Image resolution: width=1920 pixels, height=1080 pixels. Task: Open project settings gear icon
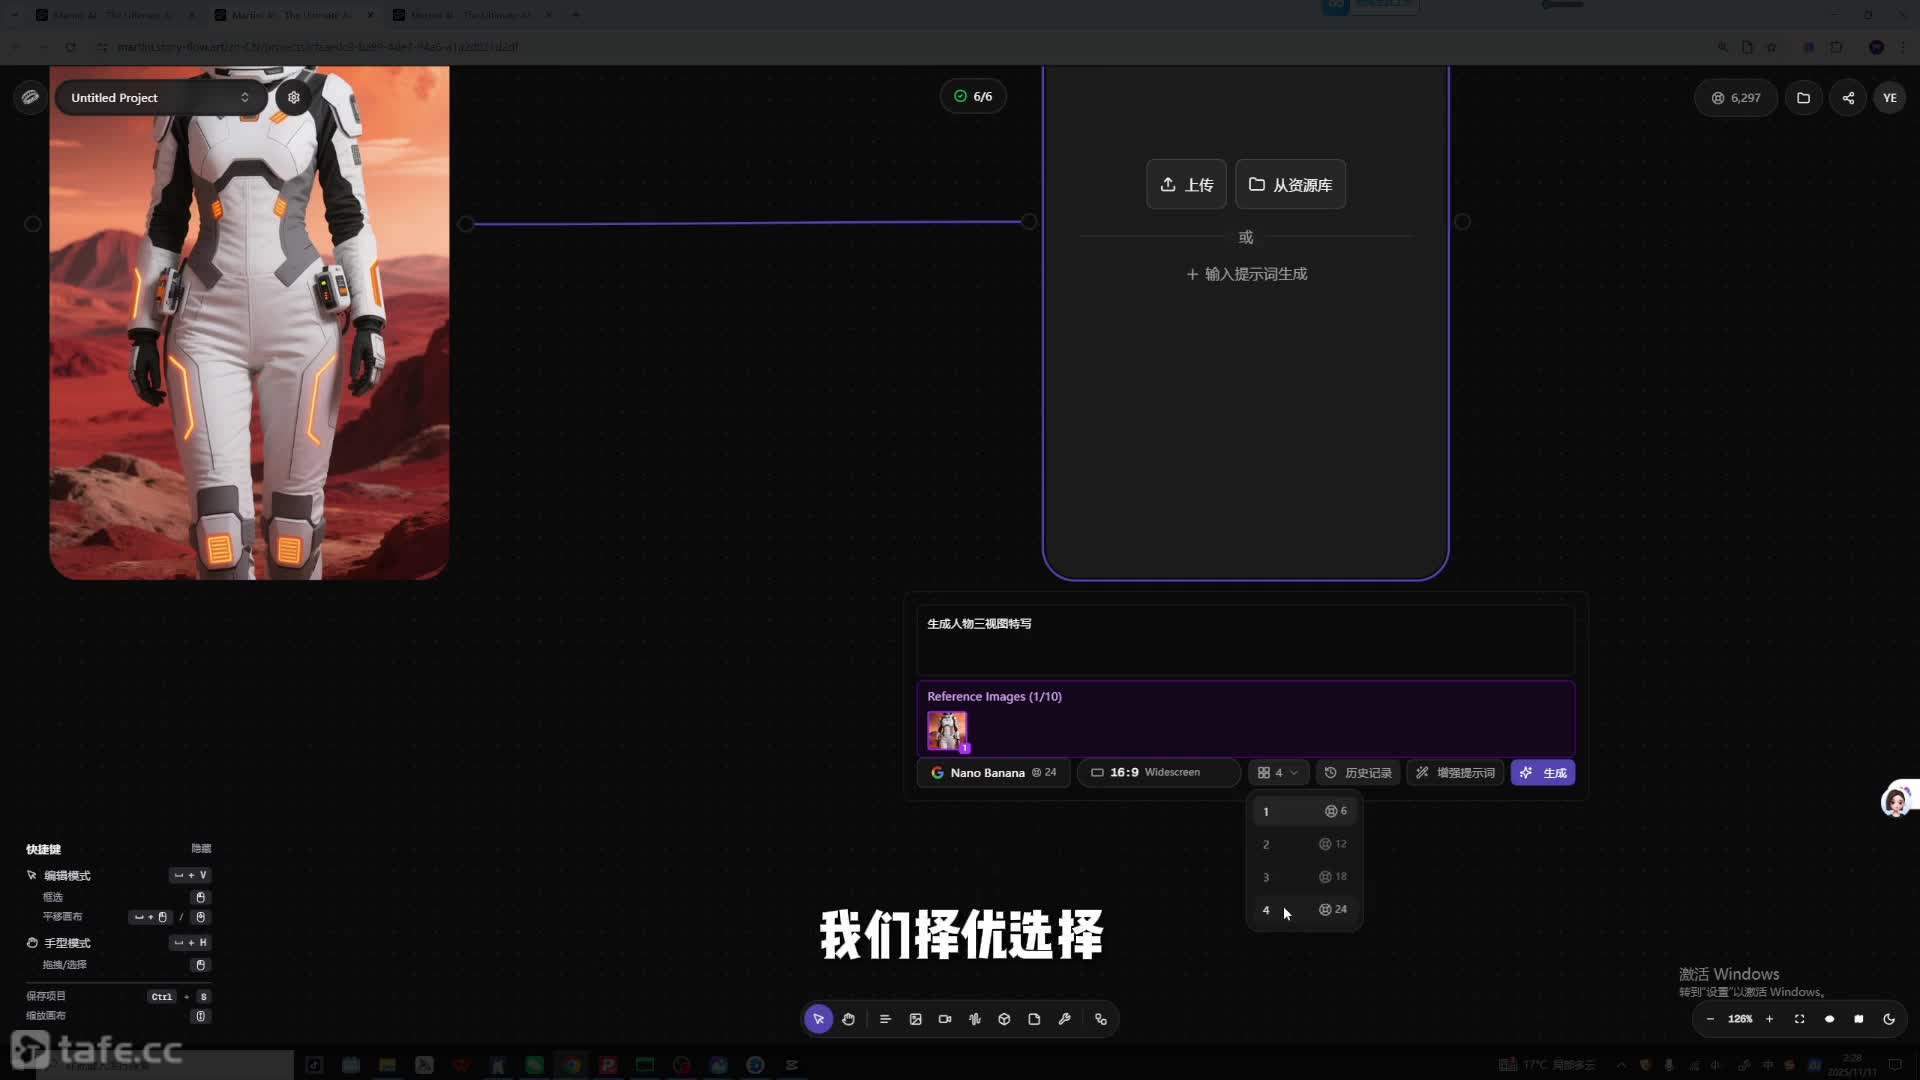(294, 97)
